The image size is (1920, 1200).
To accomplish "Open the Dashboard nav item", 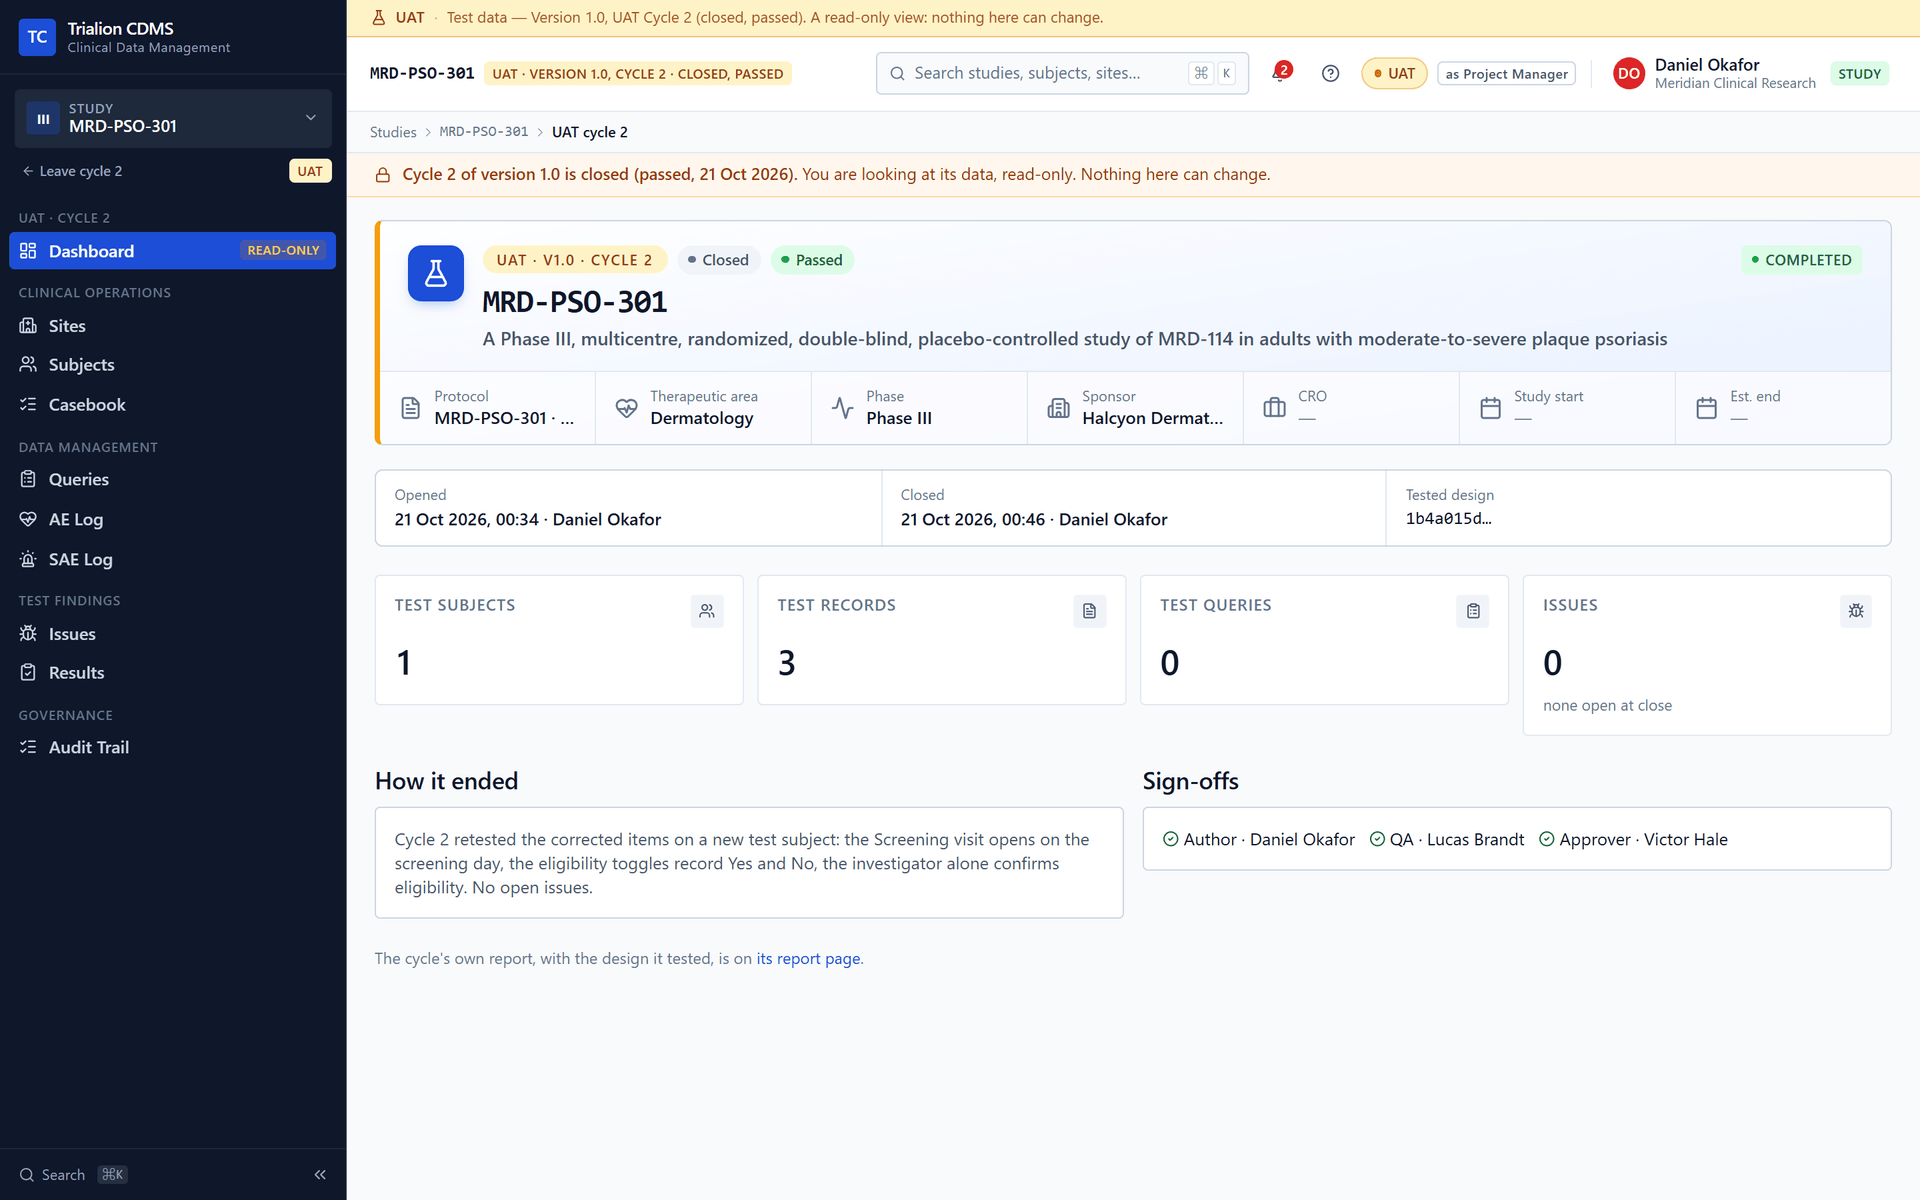I will coord(172,250).
